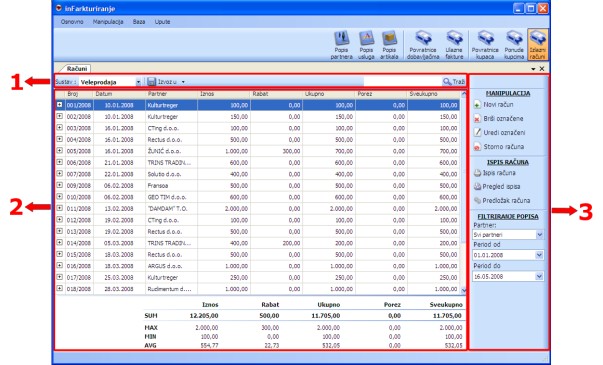Expand invoice row 002/2008
Image resolution: width=603 pixels, height=365 pixels.
(60, 116)
